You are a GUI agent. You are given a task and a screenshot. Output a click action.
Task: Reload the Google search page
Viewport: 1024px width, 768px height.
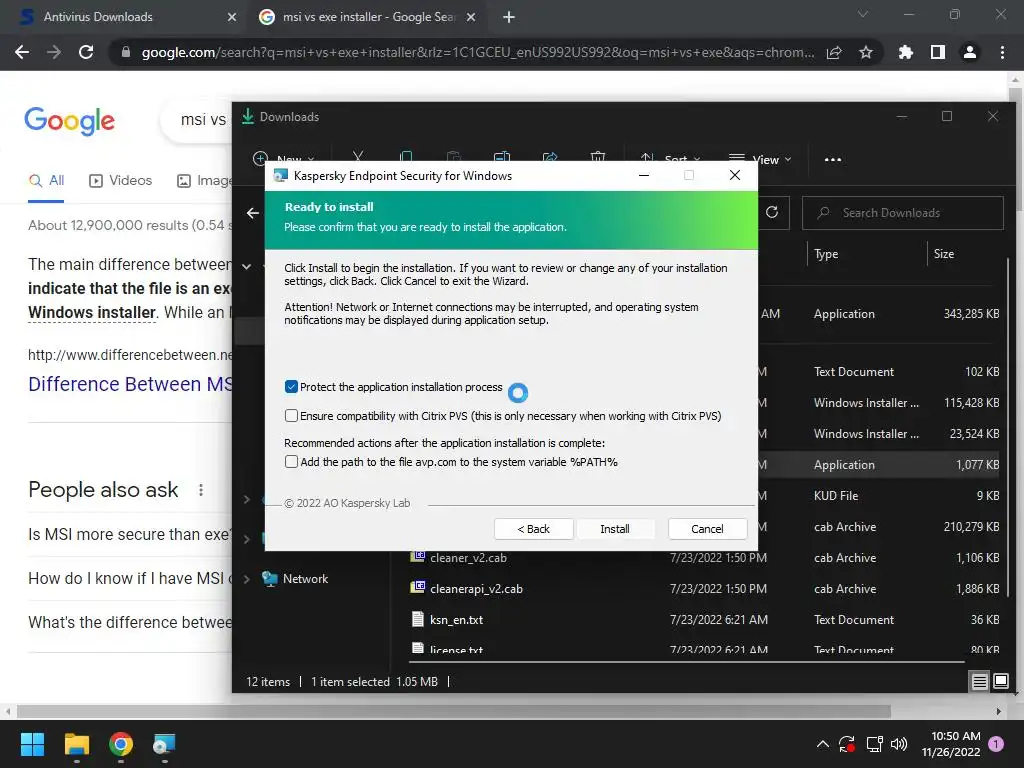coord(86,52)
